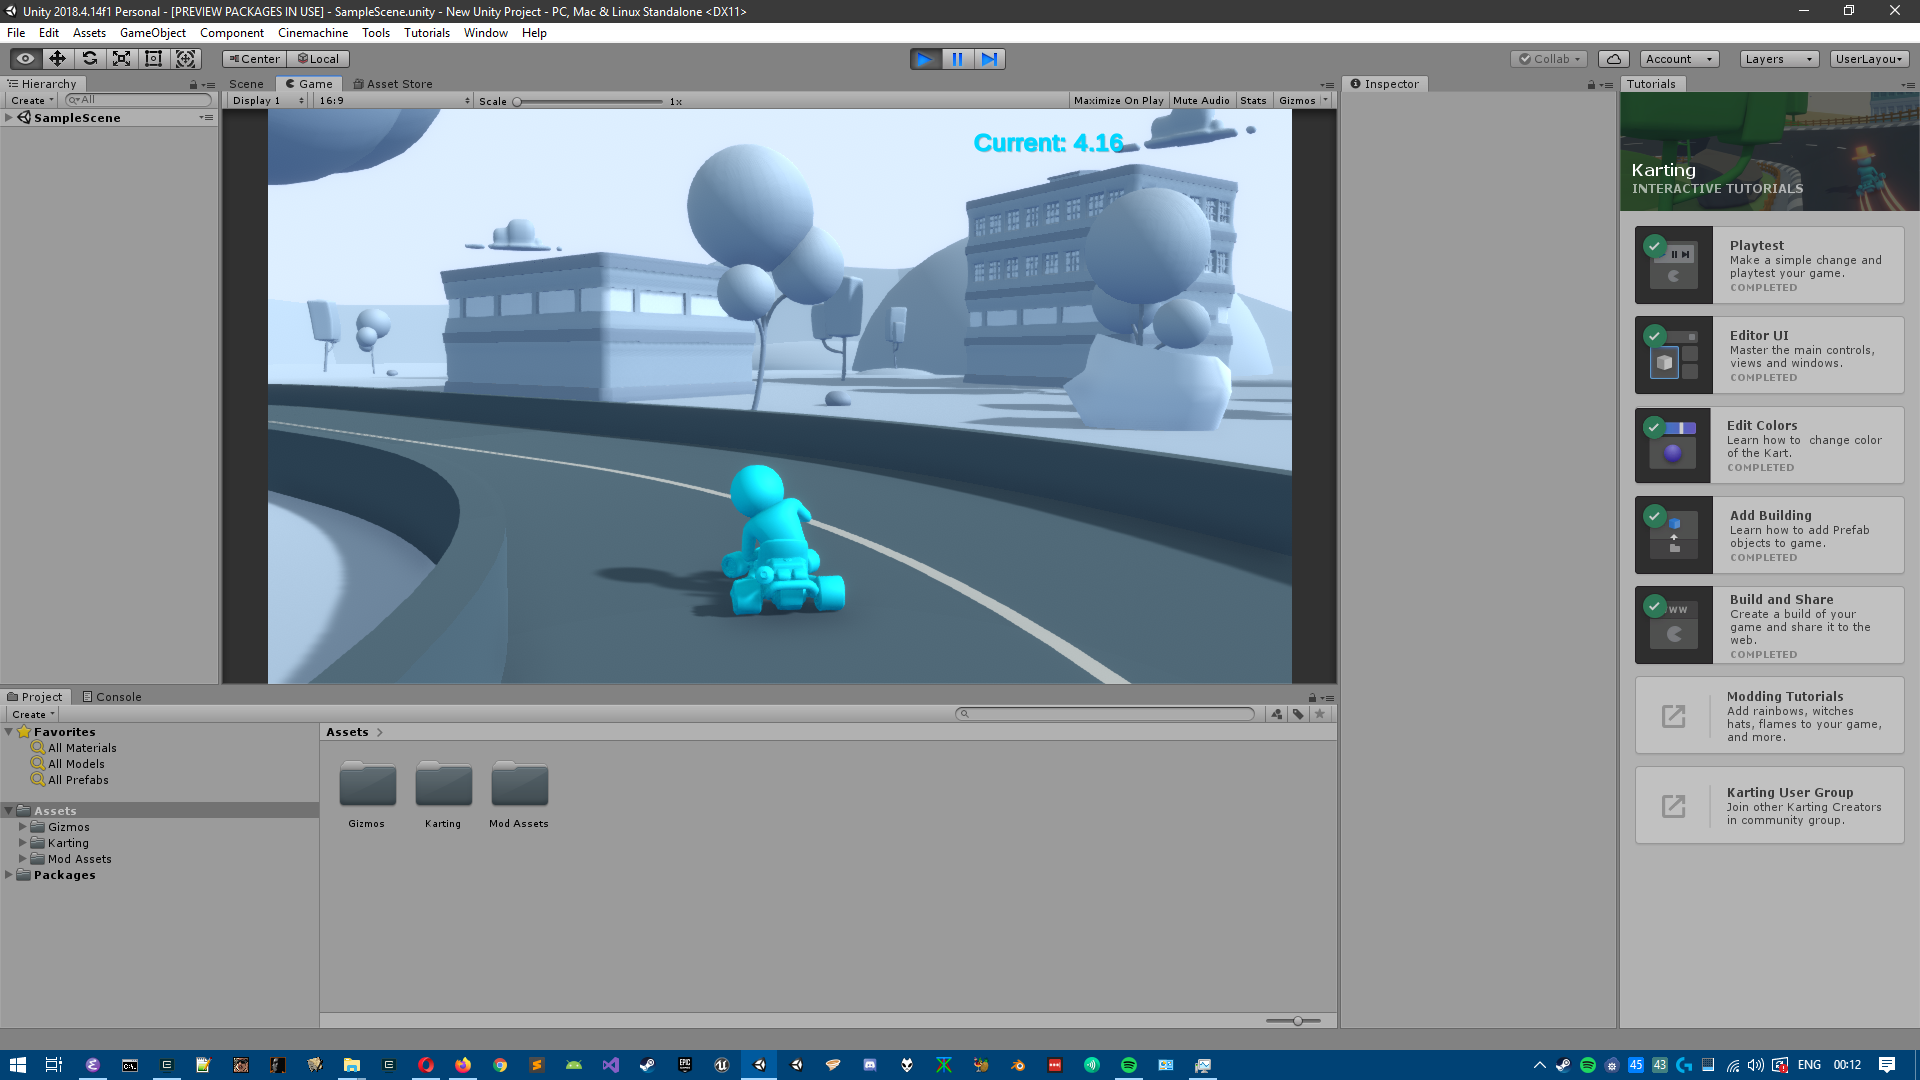Pause the running game

[957, 59]
